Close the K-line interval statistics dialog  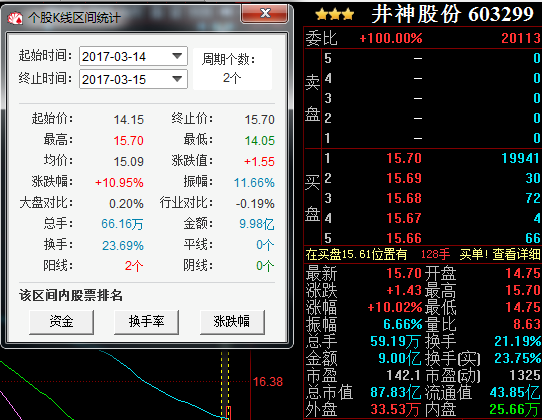click(265, 13)
